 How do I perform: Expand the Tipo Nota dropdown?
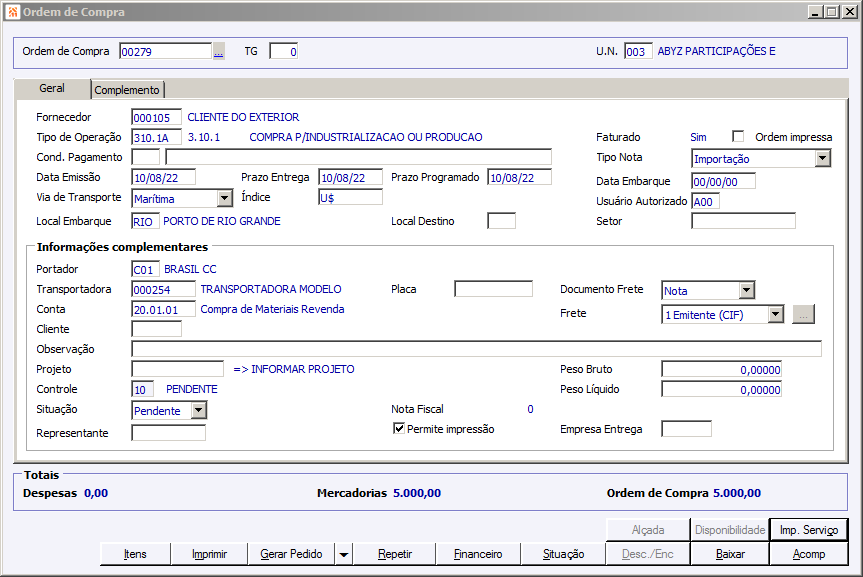[822, 158]
